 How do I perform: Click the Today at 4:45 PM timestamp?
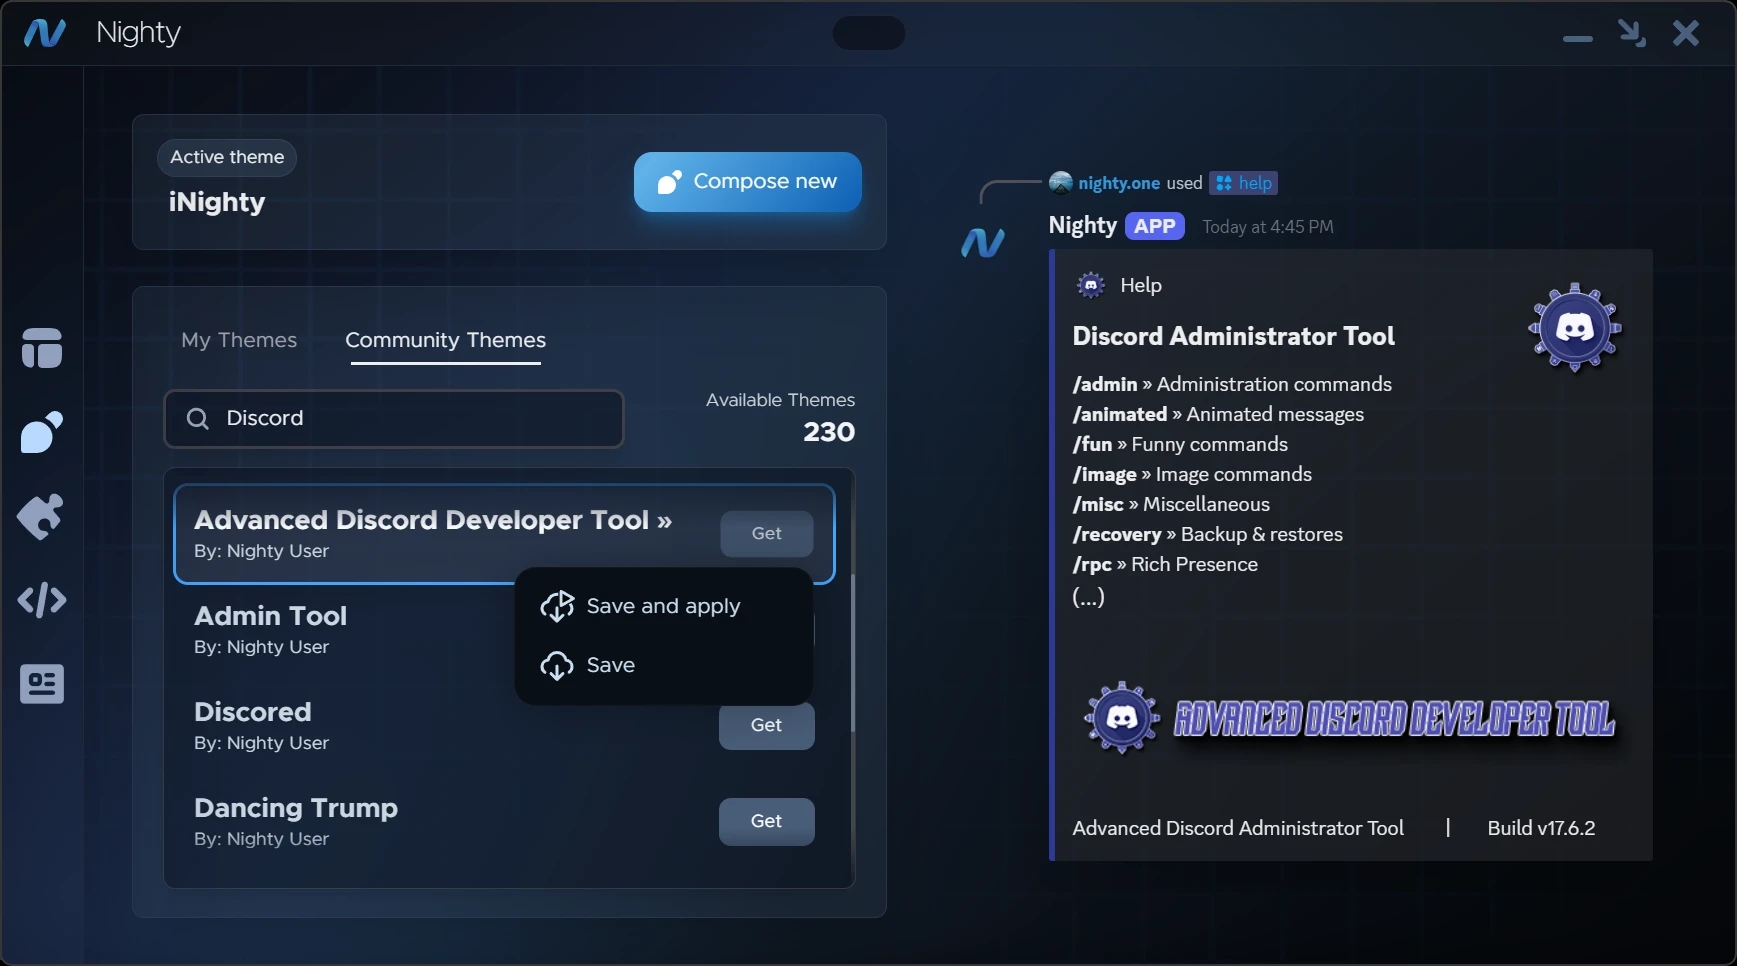point(1268,227)
